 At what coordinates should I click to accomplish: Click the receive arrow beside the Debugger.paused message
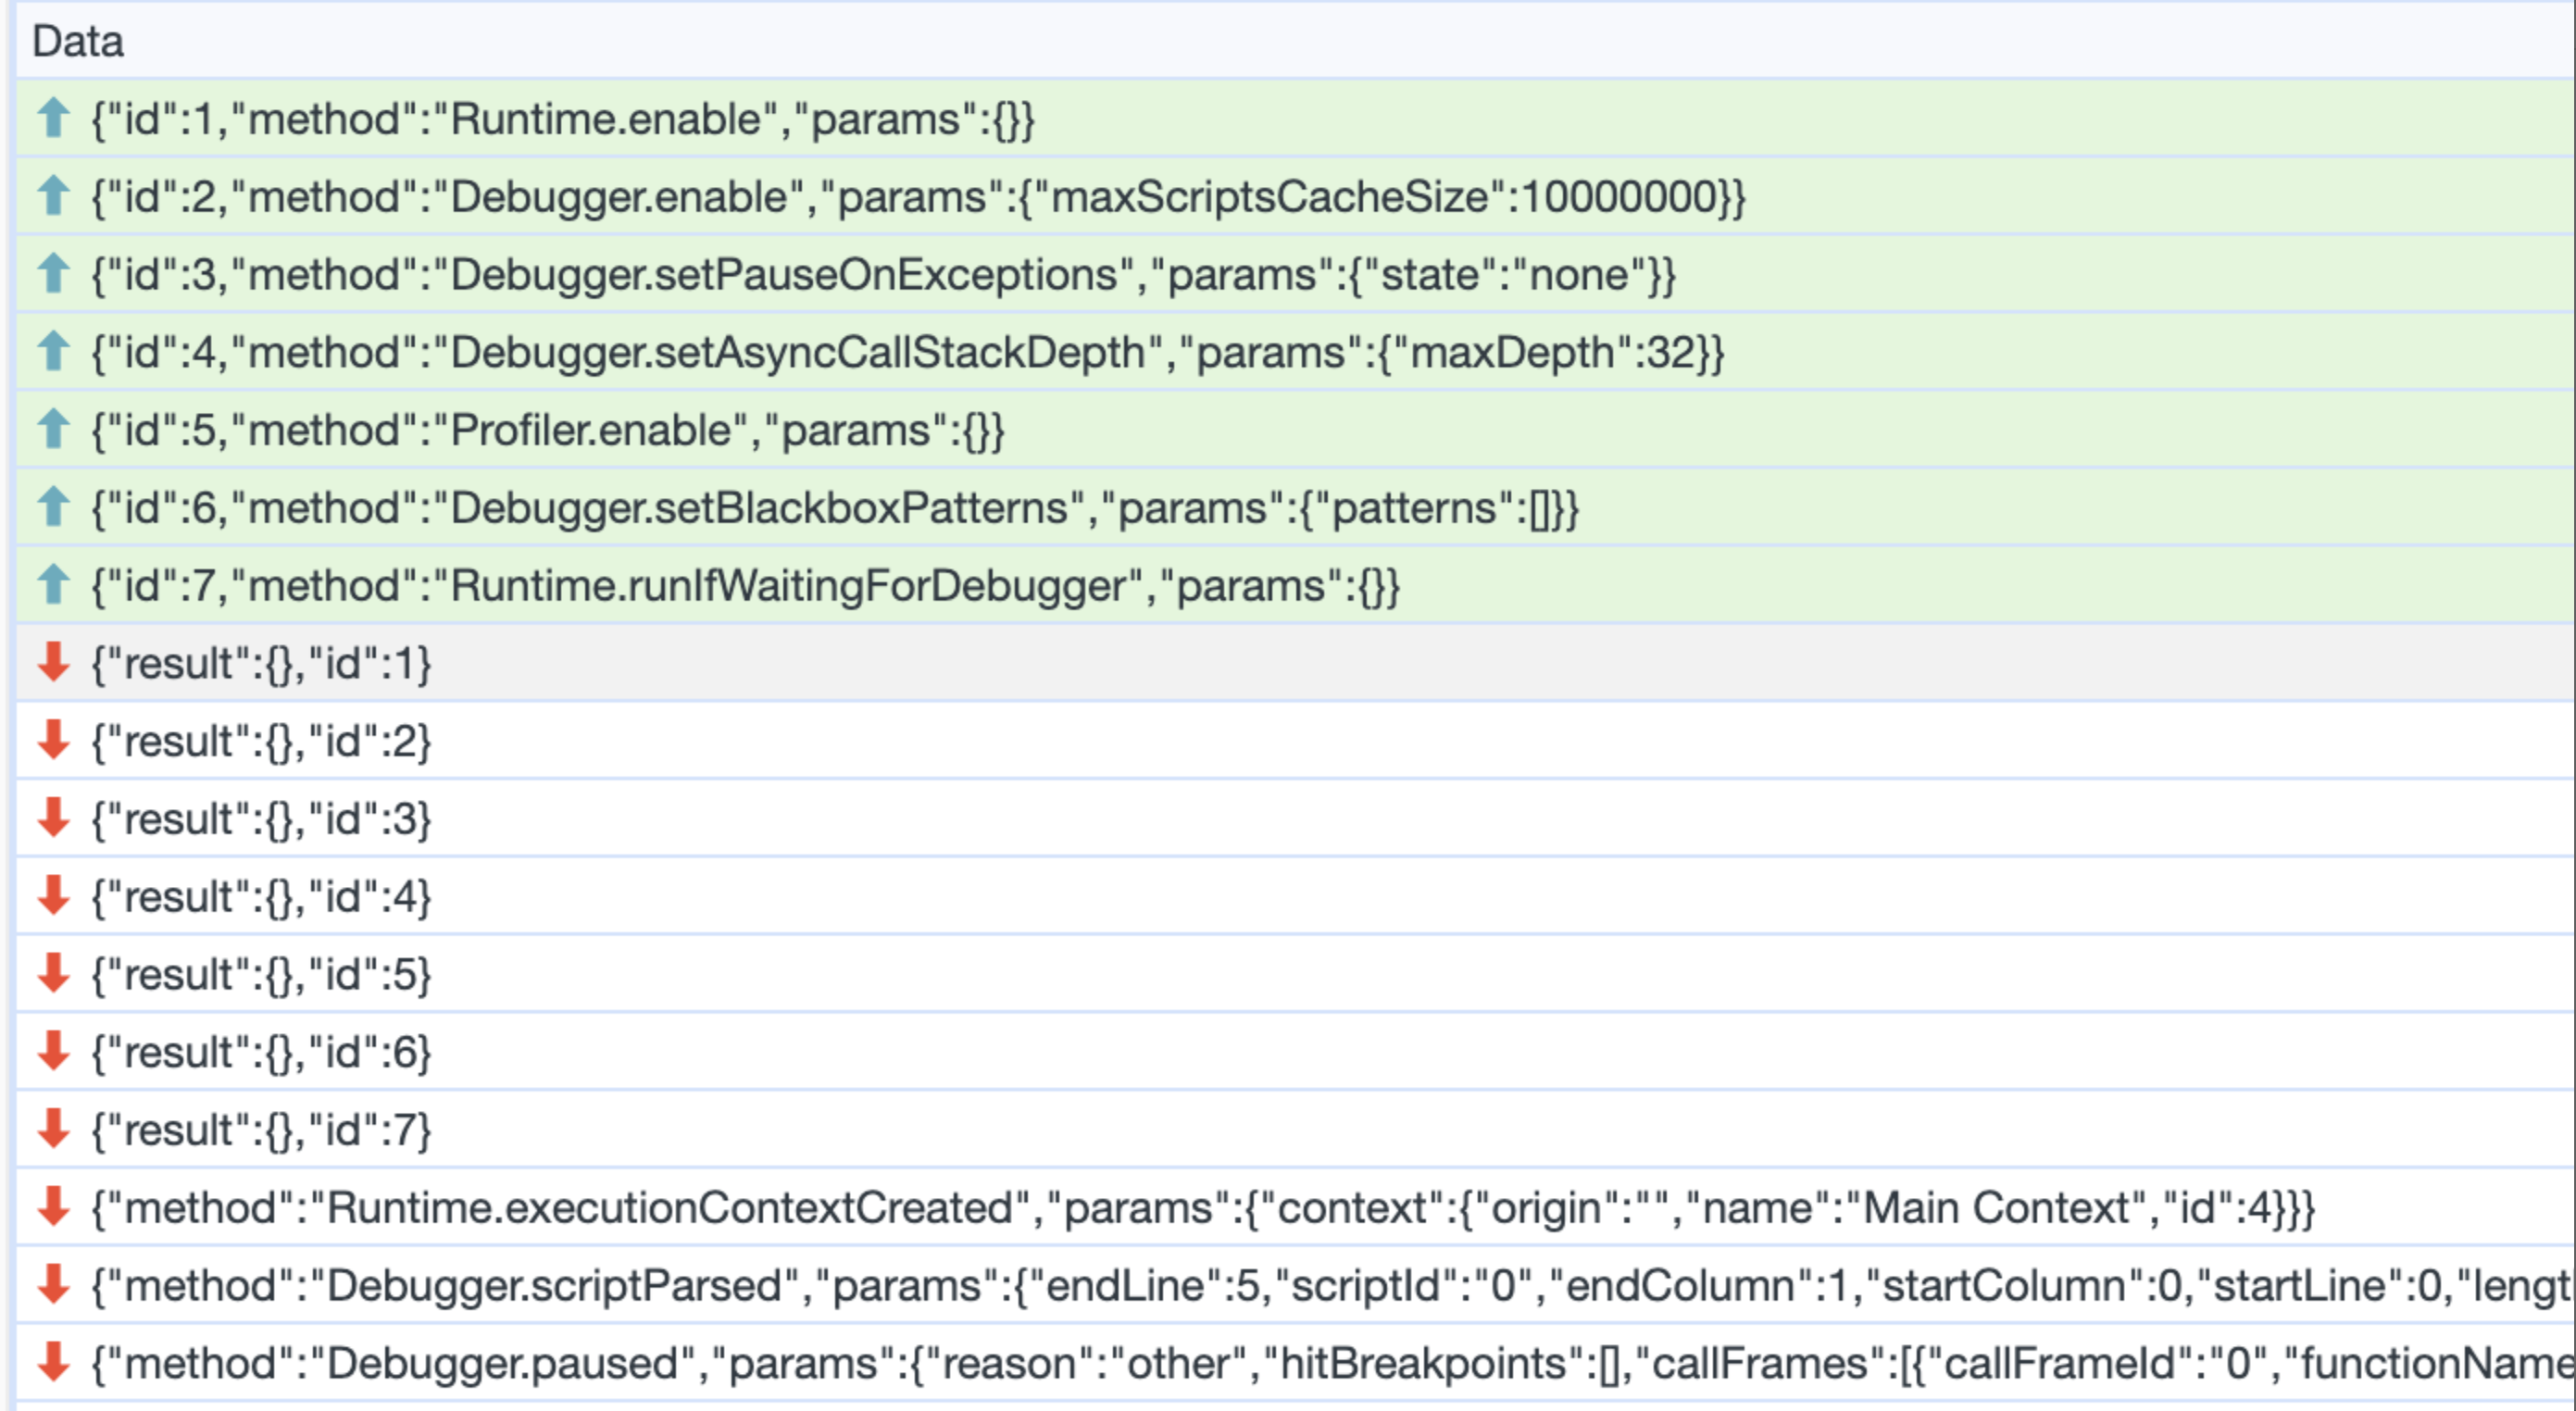[52, 1361]
